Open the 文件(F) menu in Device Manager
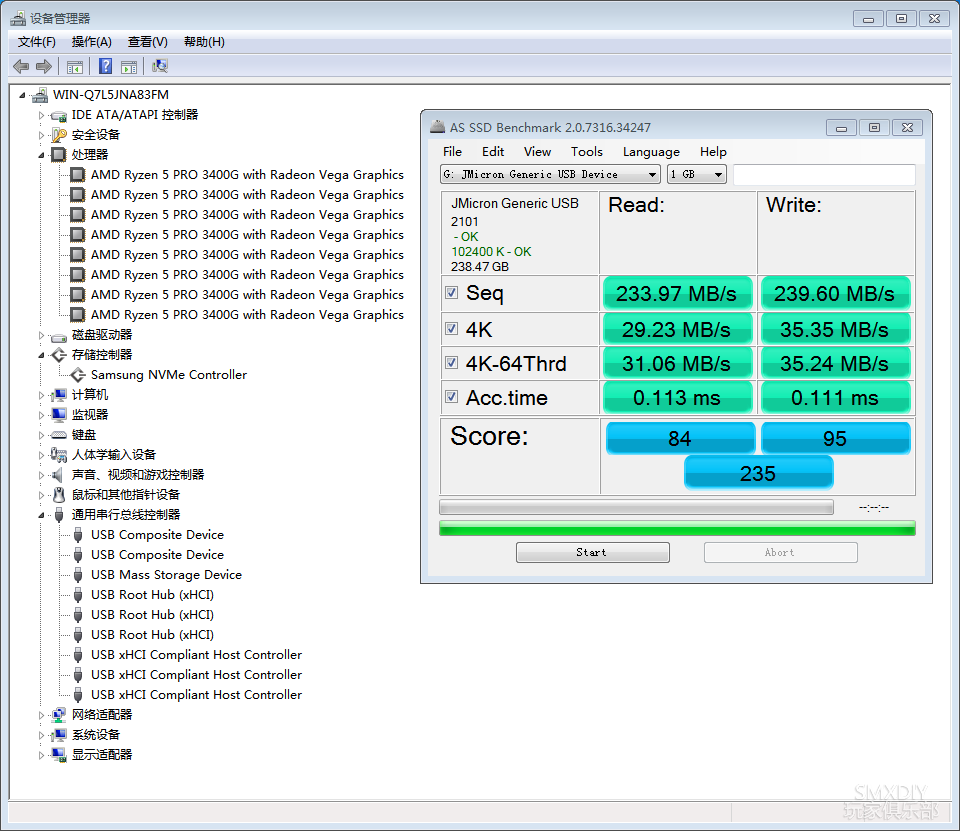The height and width of the screenshot is (831, 960). [37, 42]
